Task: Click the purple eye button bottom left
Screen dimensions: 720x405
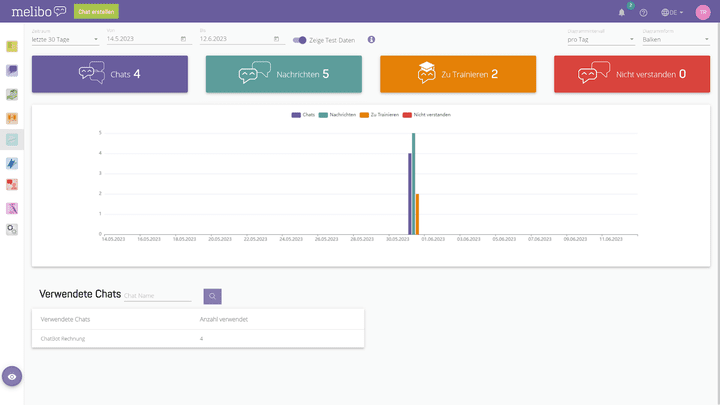Action: click(x=12, y=376)
